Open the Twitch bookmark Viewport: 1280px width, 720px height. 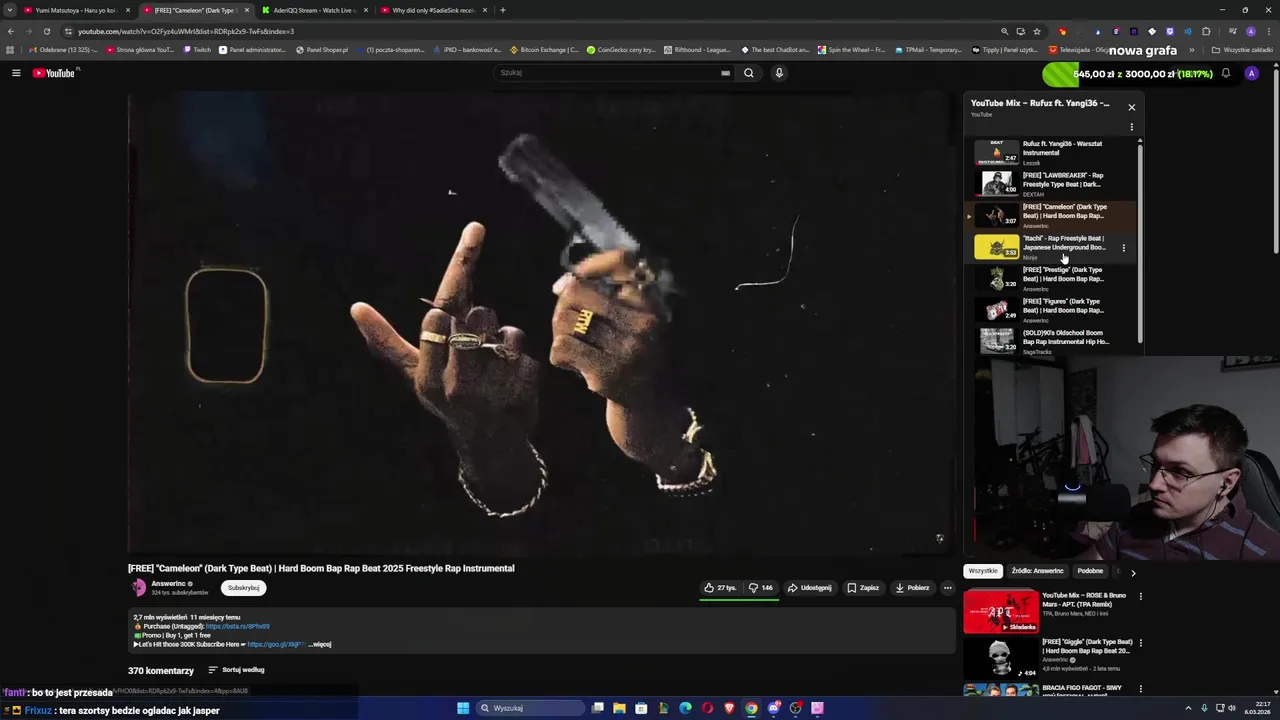point(197,50)
